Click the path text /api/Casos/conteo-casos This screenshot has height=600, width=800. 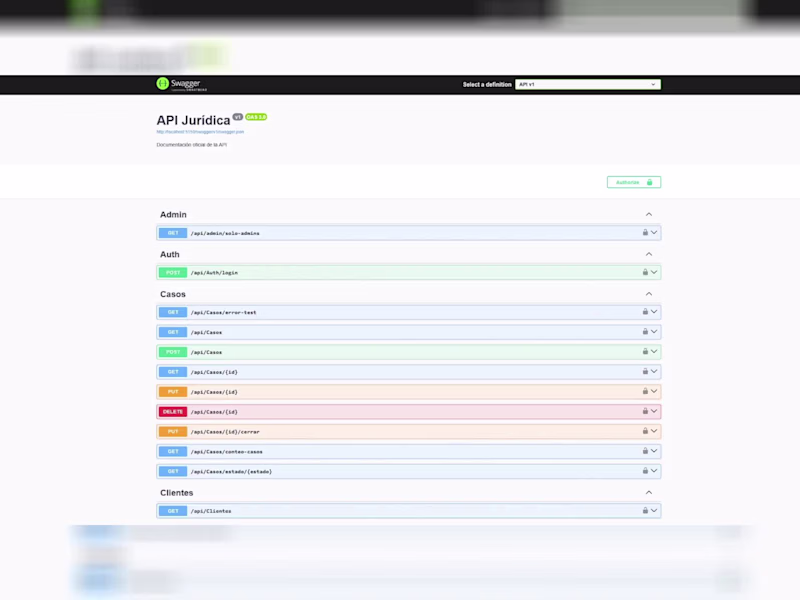pyautogui.click(x=227, y=452)
